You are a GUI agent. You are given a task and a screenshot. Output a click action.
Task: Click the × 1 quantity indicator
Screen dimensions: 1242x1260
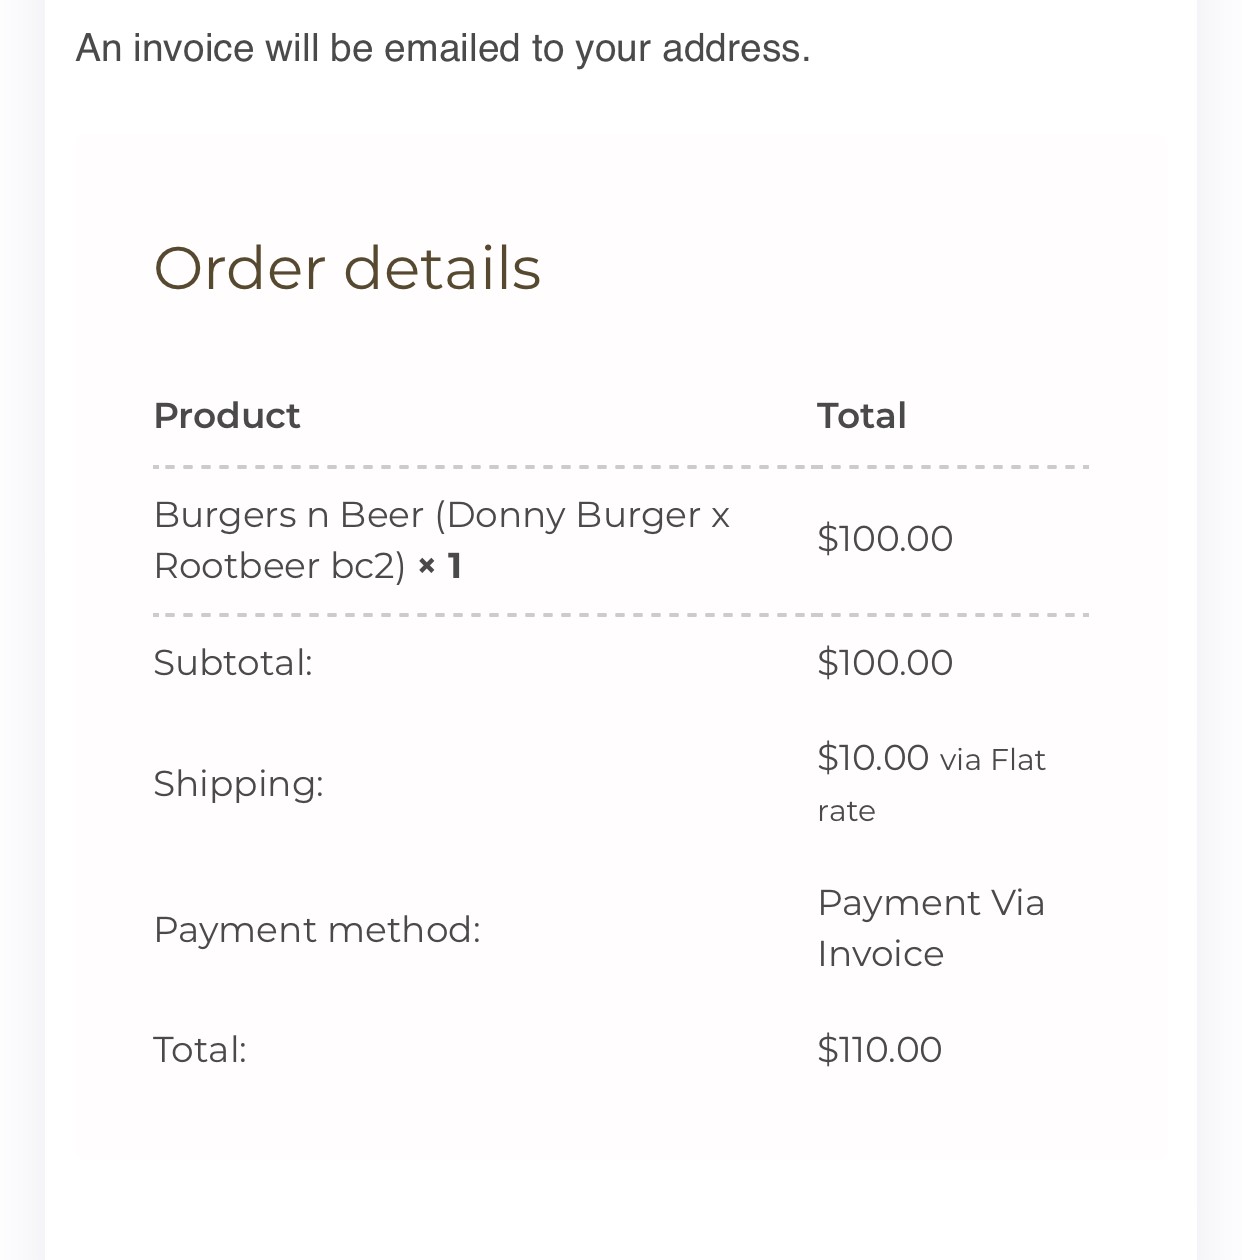click(x=440, y=567)
